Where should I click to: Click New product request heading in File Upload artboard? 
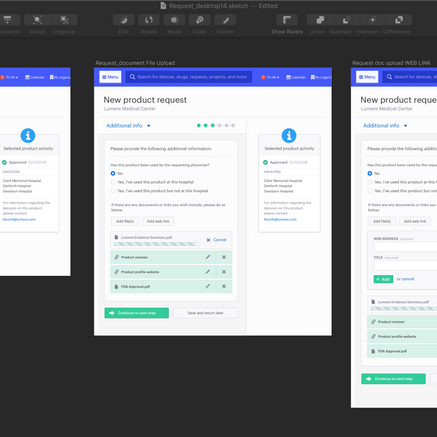tap(145, 100)
